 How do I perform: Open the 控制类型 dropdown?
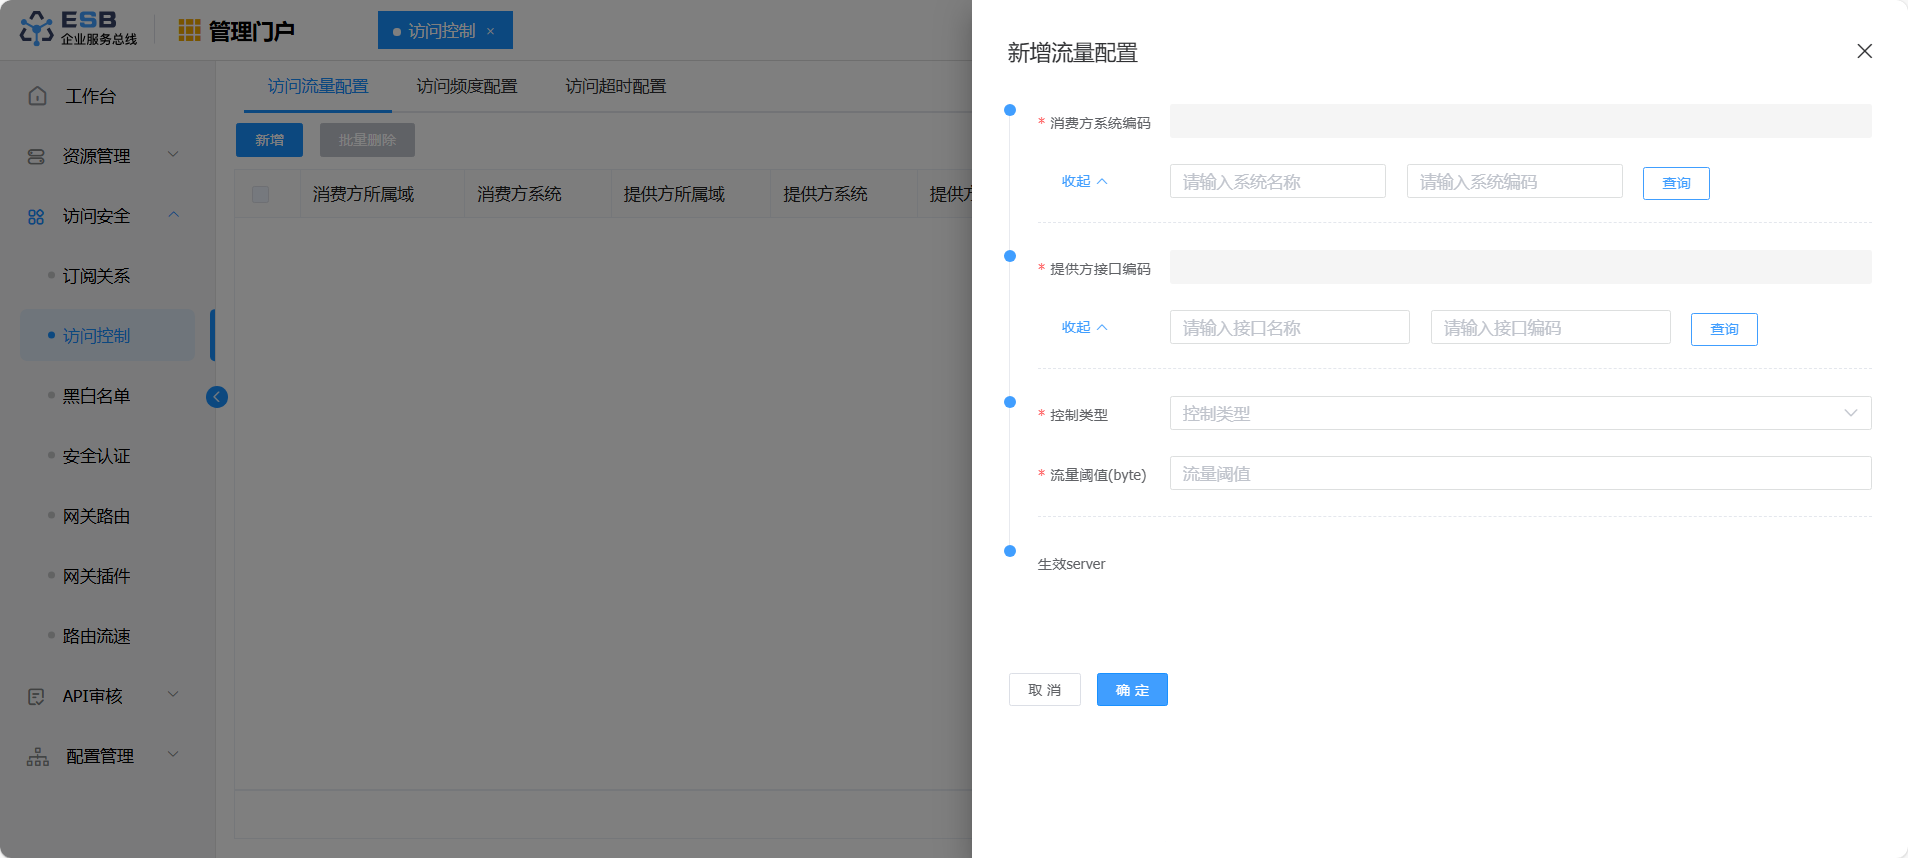(x=1519, y=413)
